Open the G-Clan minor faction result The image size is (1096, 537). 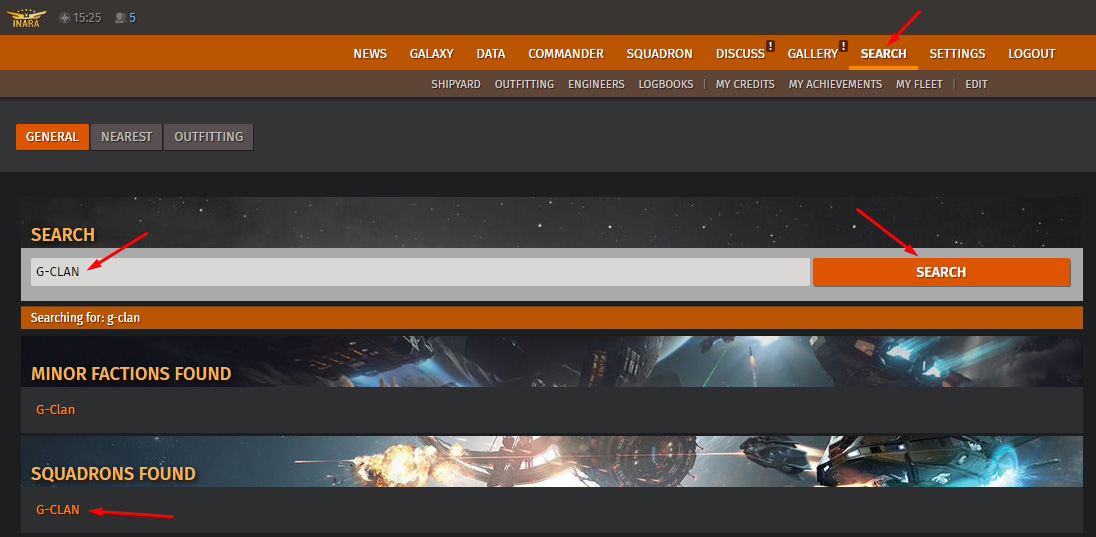pyautogui.click(x=55, y=410)
